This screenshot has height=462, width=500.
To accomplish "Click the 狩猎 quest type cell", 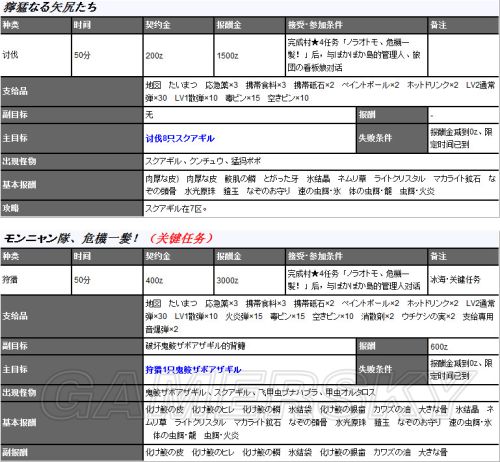I will click(x=36, y=280).
